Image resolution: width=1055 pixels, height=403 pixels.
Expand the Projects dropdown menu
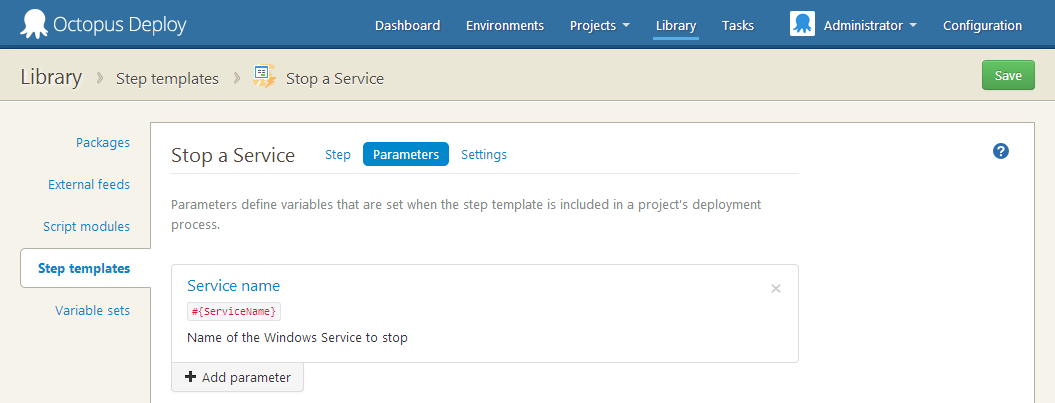coord(599,26)
